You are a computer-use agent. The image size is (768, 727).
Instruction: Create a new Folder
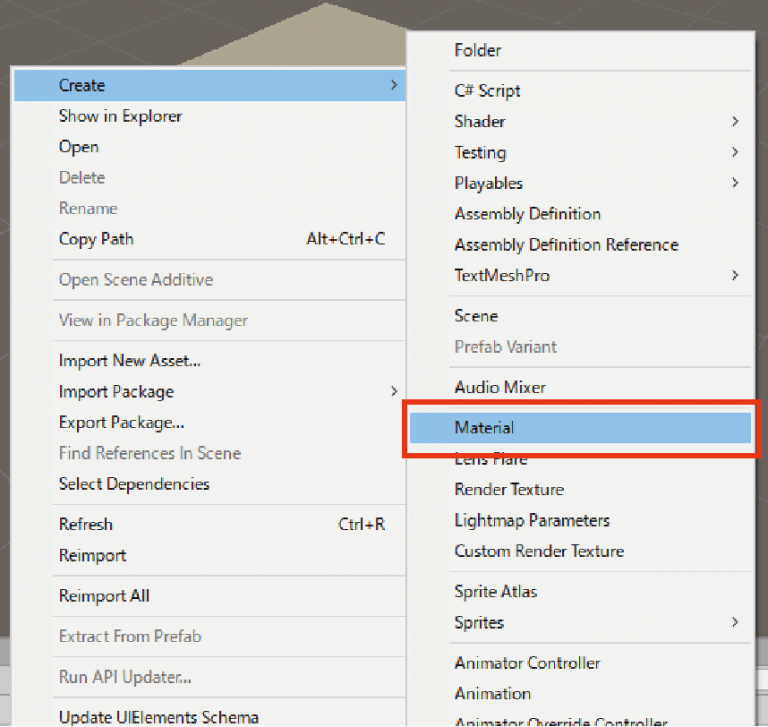(x=478, y=50)
